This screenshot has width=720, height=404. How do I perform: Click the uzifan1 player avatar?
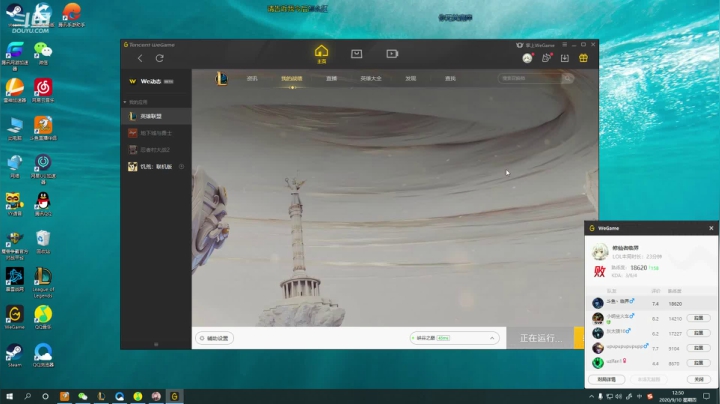(x=597, y=363)
